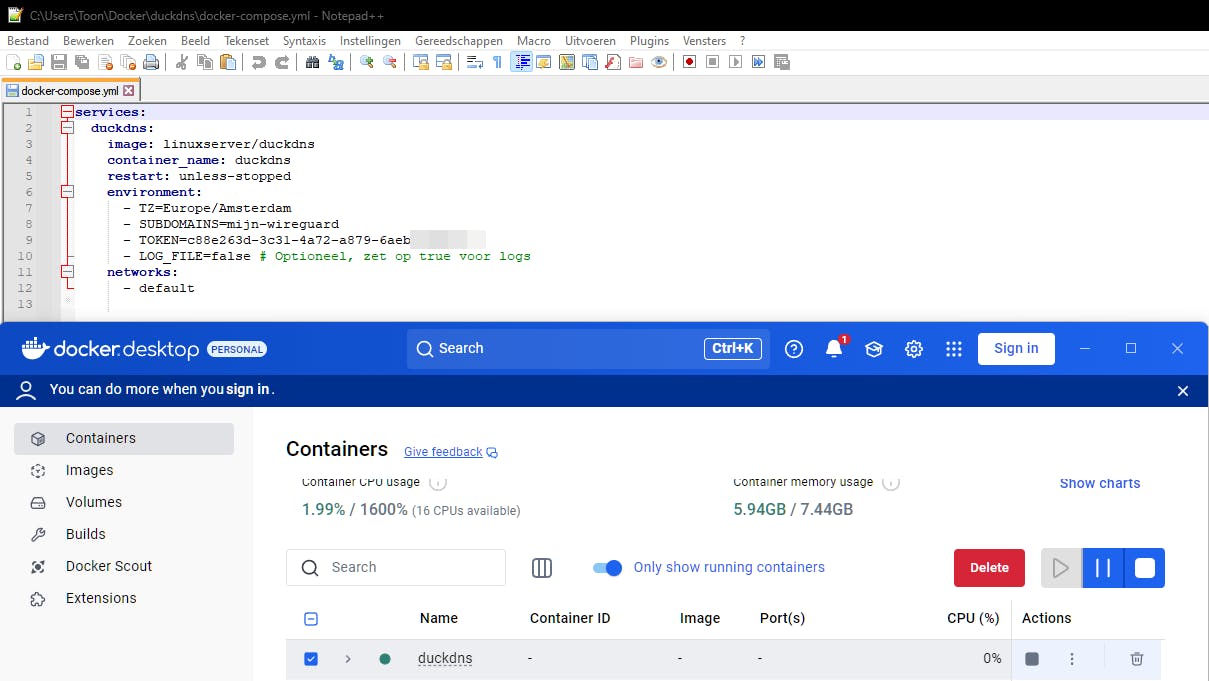Toggle Only show running containers switch
Viewport: 1209px width, 681px height.
tap(607, 567)
